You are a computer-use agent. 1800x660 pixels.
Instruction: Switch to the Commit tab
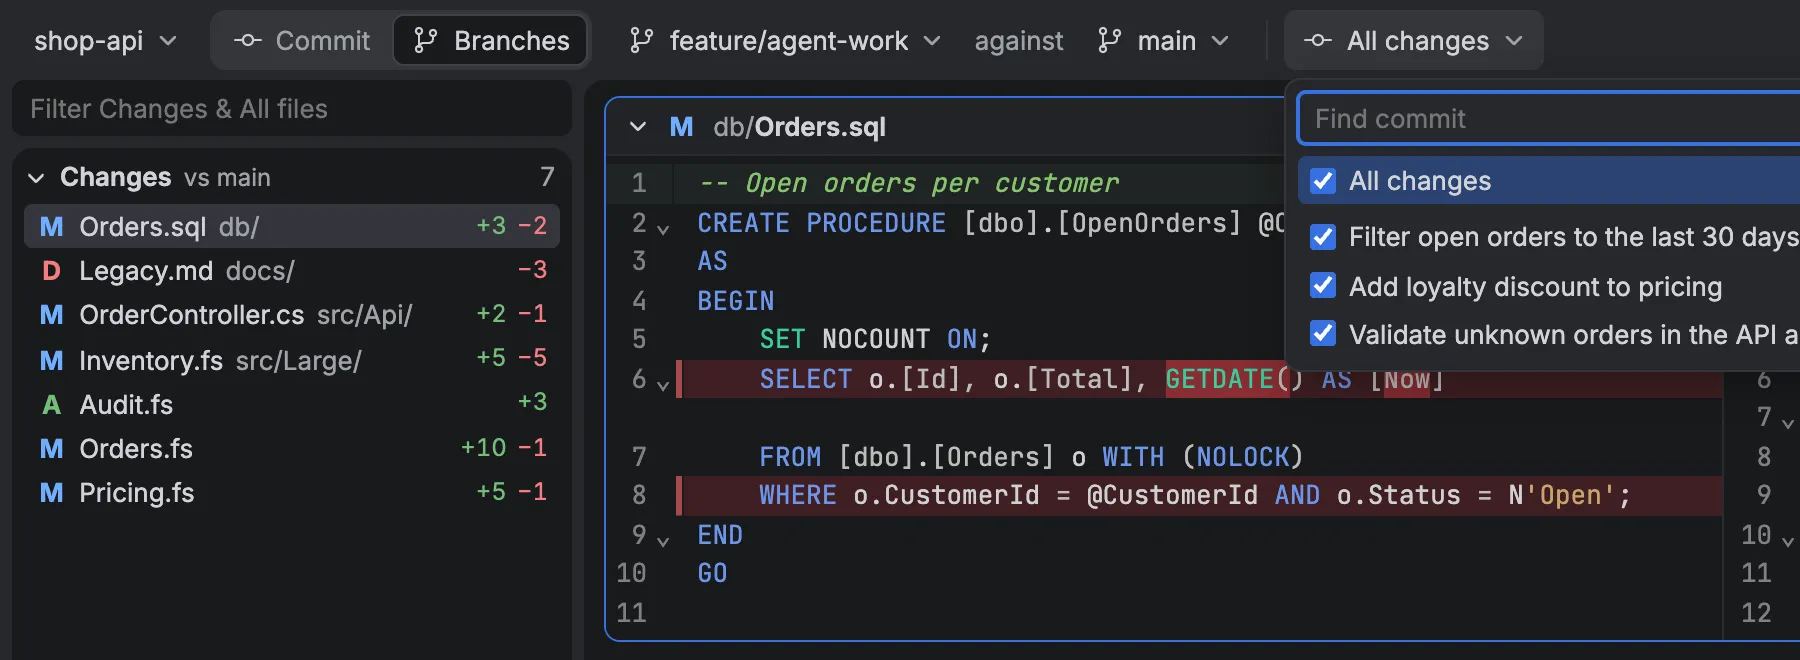[302, 41]
